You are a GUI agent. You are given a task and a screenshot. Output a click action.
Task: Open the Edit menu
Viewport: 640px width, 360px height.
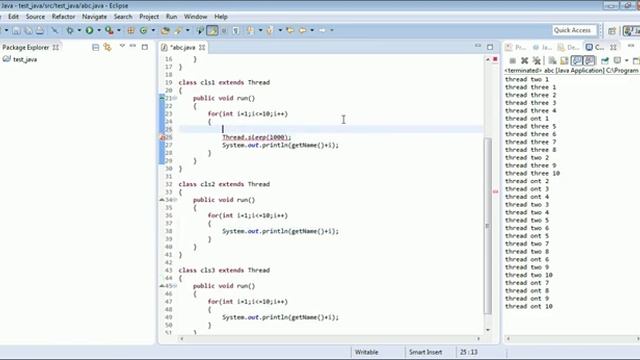(x=13, y=17)
